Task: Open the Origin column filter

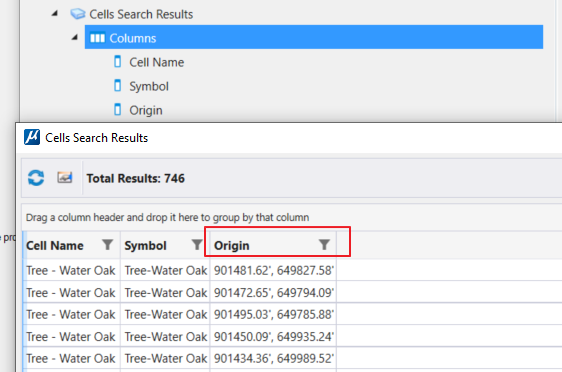Action: click(x=324, y=245)
